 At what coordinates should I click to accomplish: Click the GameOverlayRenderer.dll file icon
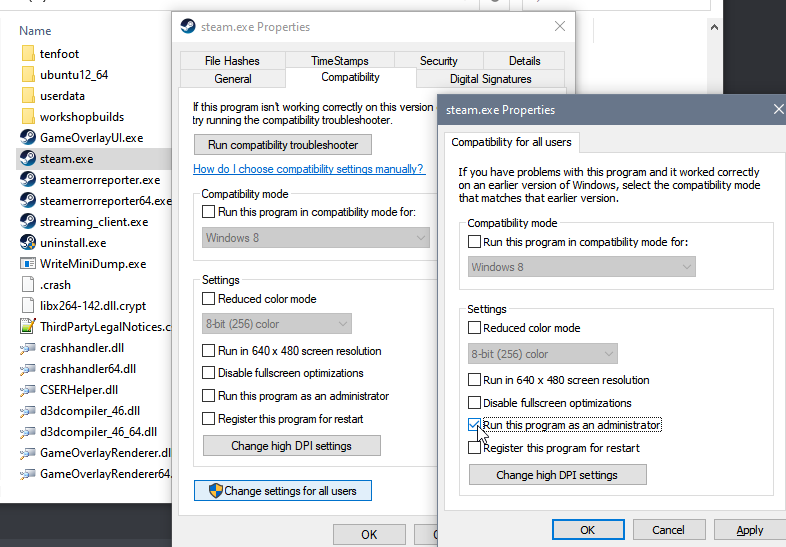pos(28,453)
